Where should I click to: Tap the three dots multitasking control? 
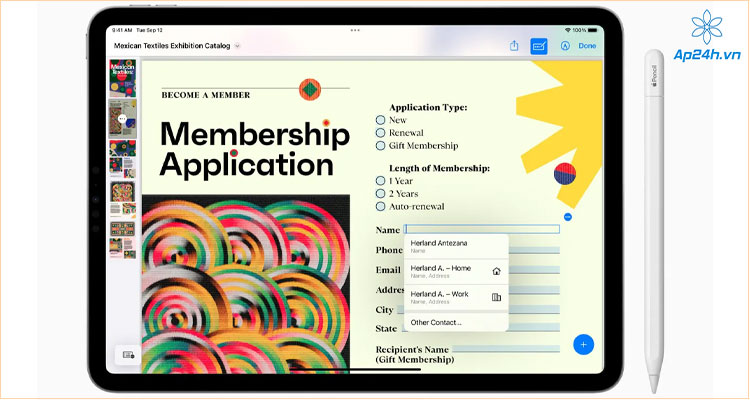[x=355, y=30]
